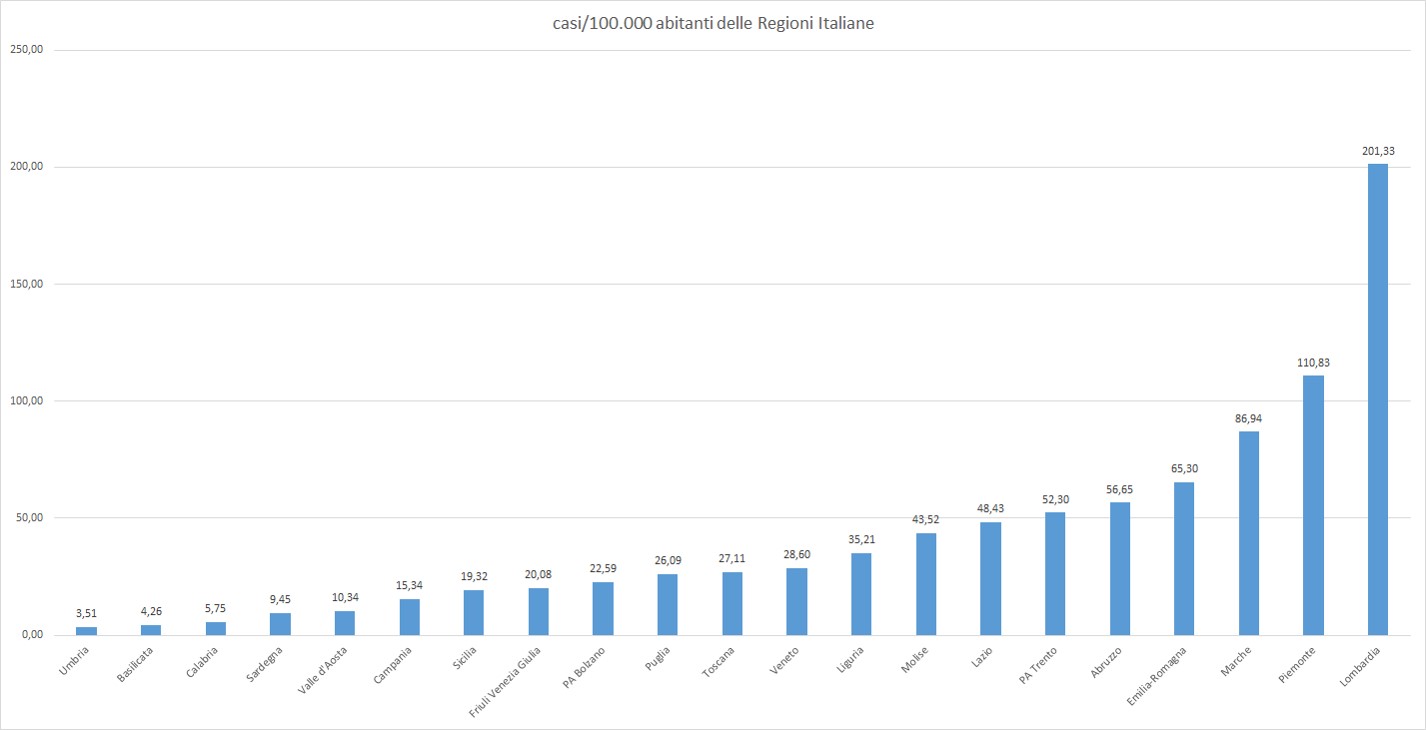This screenshot has height=730, width=1426.
Task: Click the 35,21 data label
Action: tap(861, 540)
